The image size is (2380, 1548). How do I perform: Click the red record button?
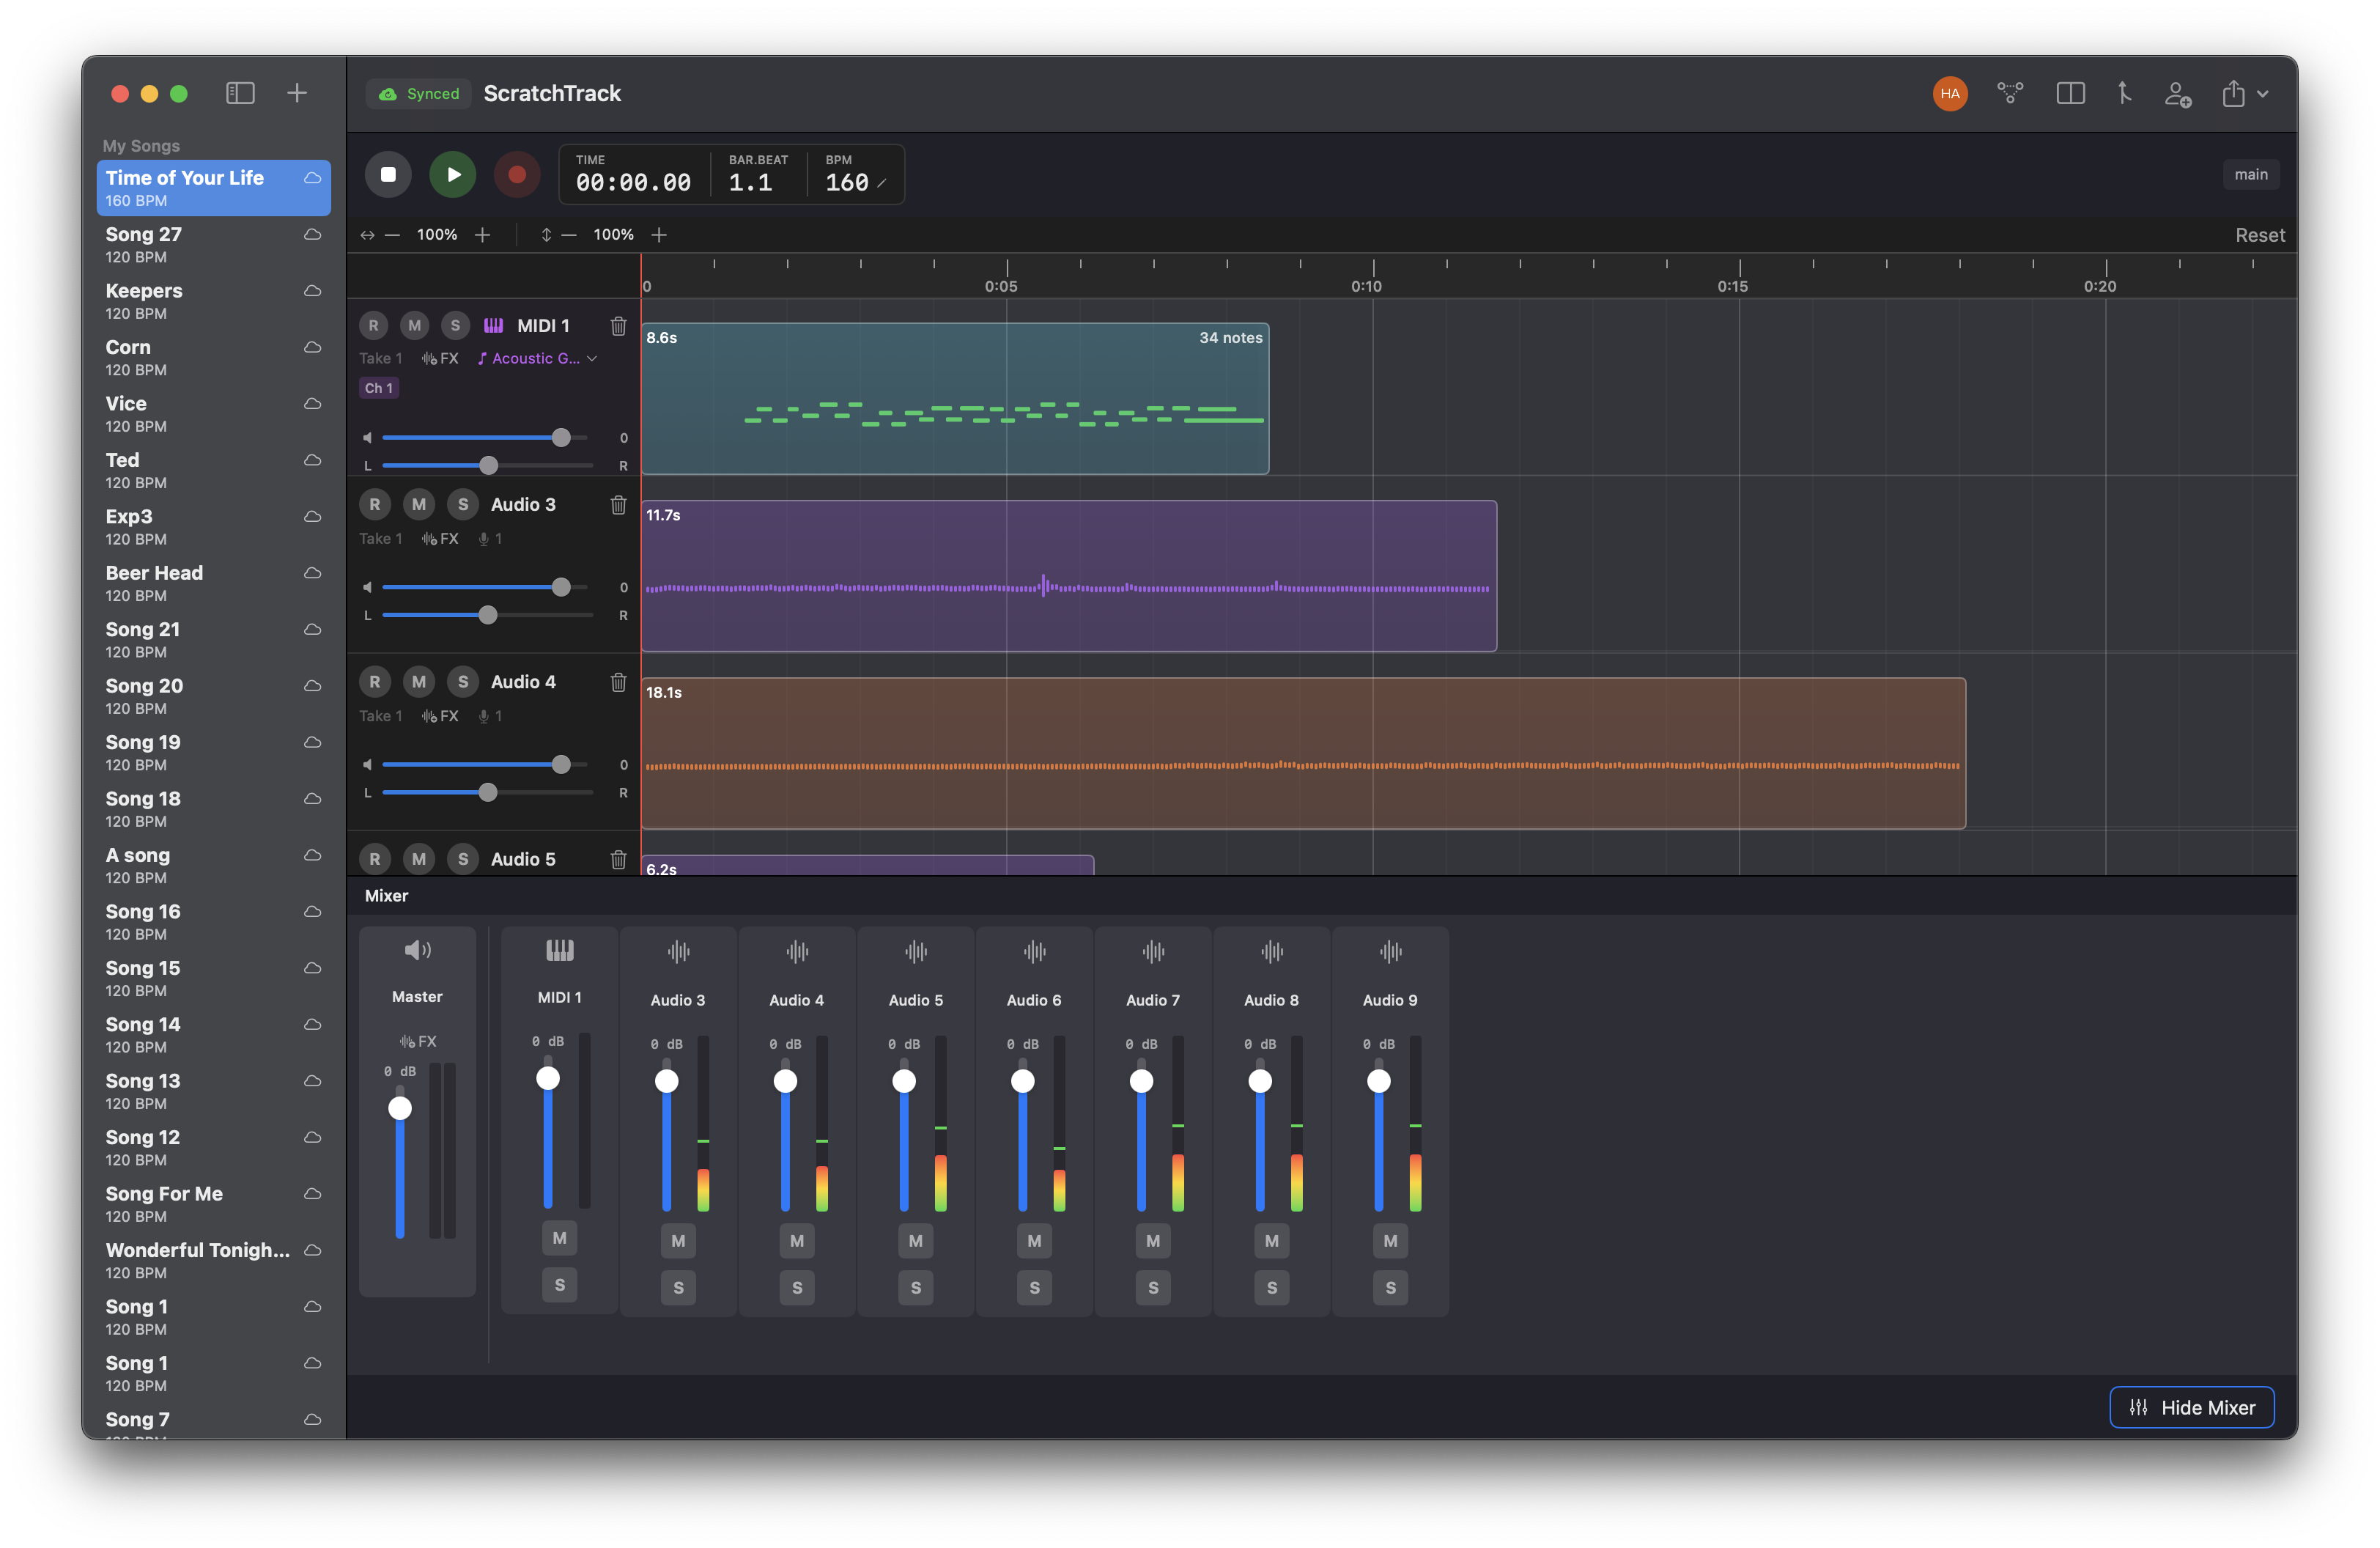[517, 174]
